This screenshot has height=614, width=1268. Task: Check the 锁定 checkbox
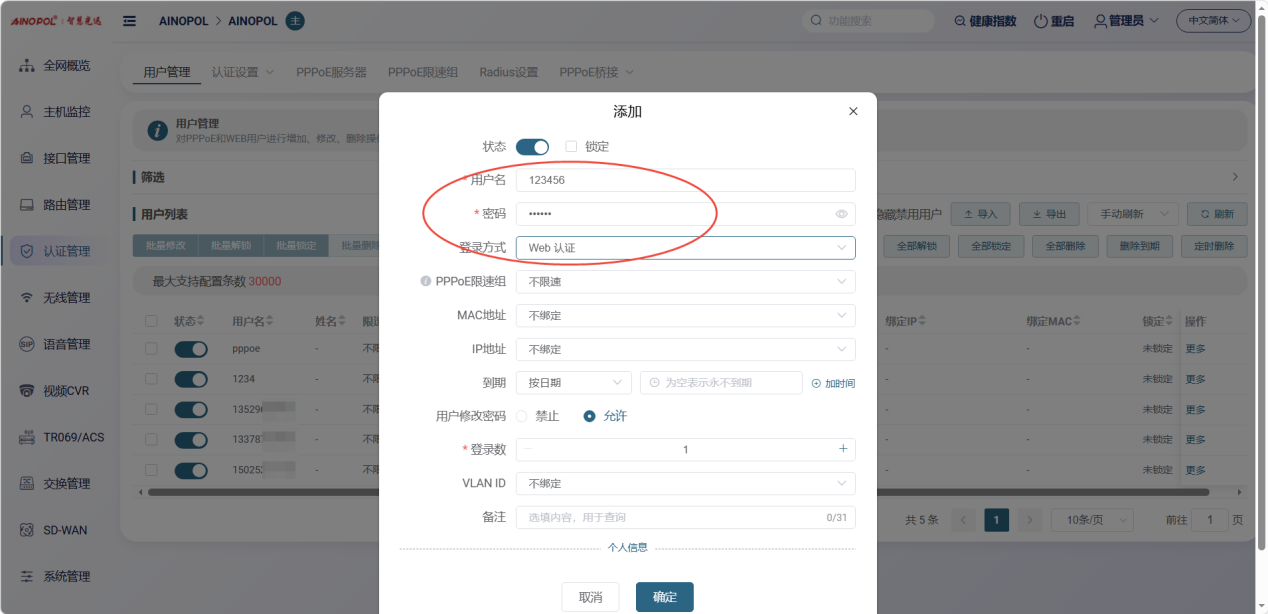[x=571, y=146]
